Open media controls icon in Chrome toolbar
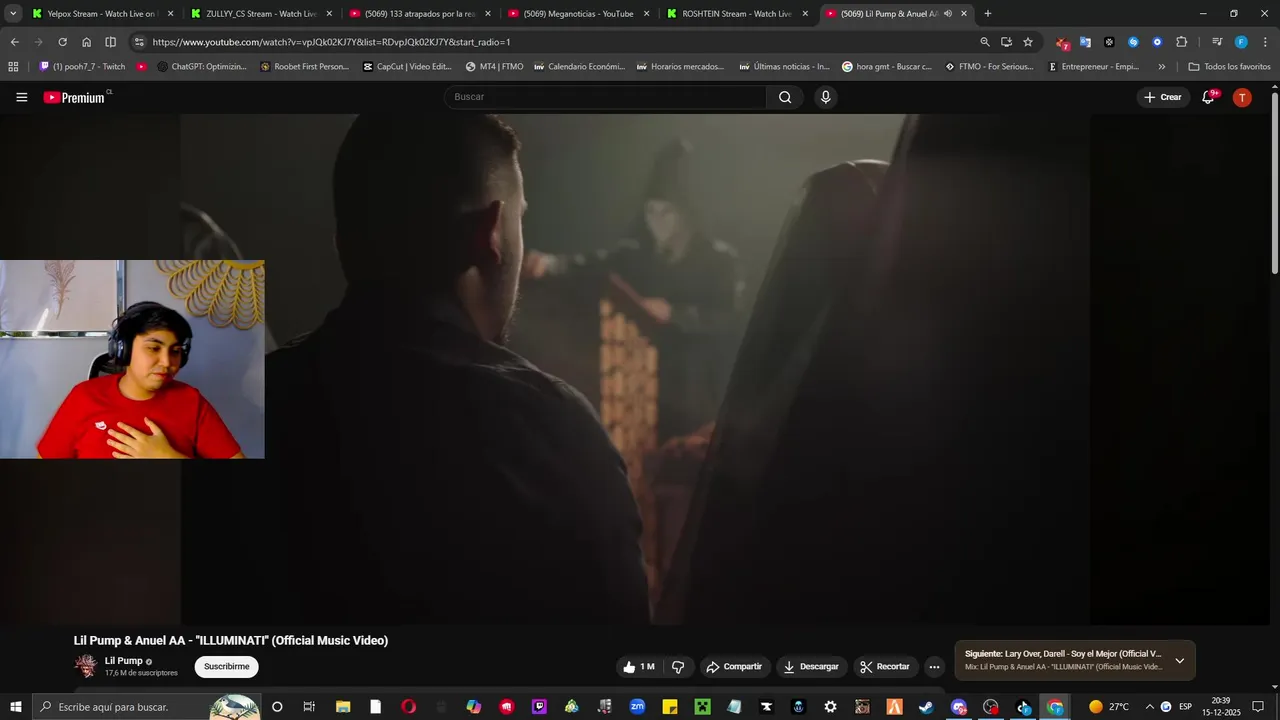Screen dimensions: 1280x720 (x=1217, y=42)
